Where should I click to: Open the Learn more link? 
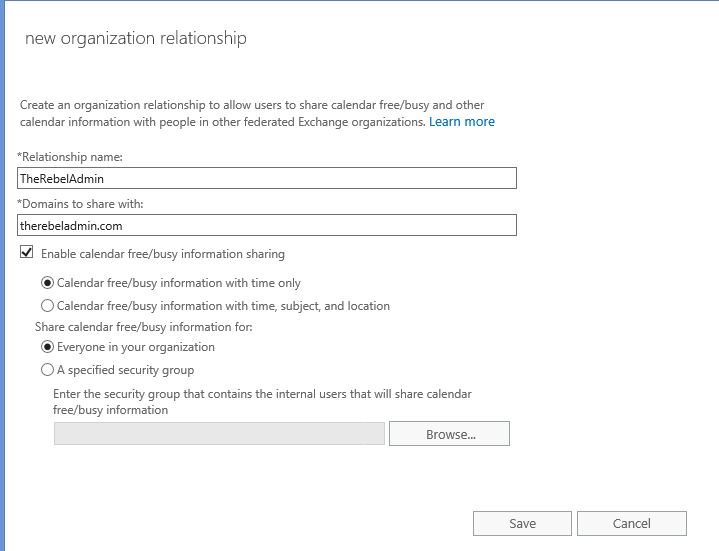click(x=462, y=122)
